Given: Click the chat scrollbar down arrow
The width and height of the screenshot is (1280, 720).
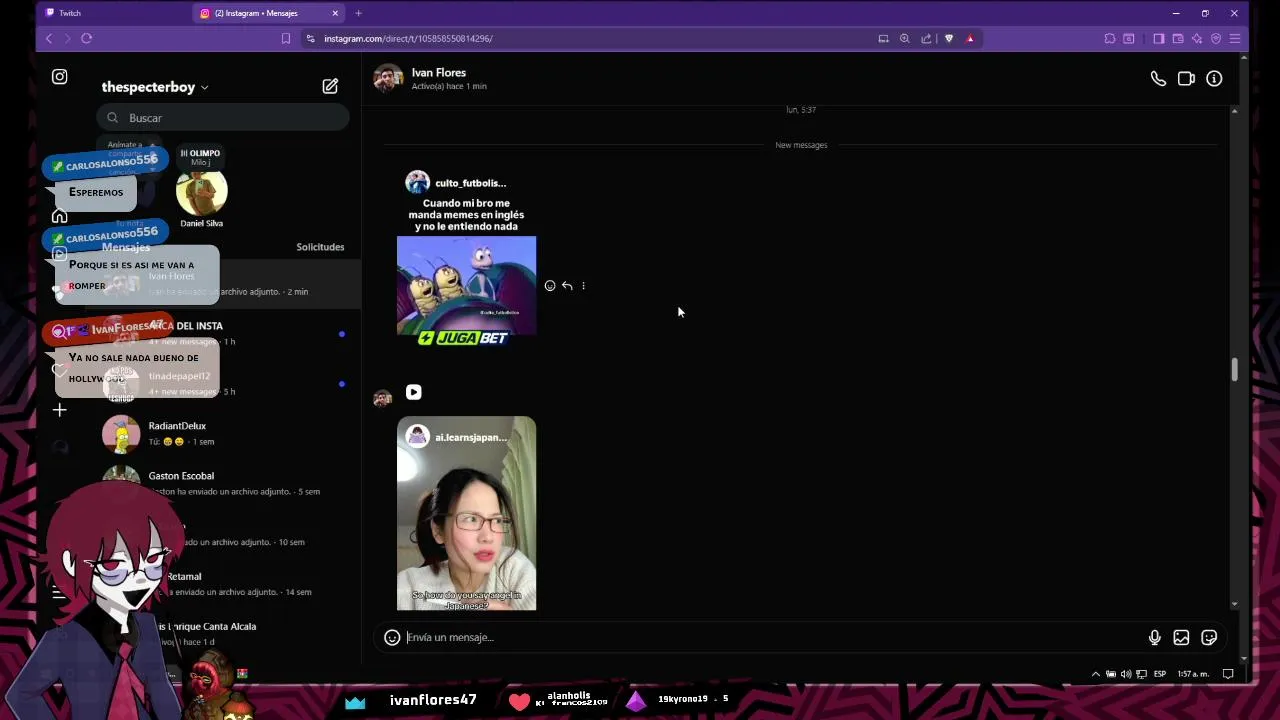Looking at the screenshot, I should pos(1234,603).
